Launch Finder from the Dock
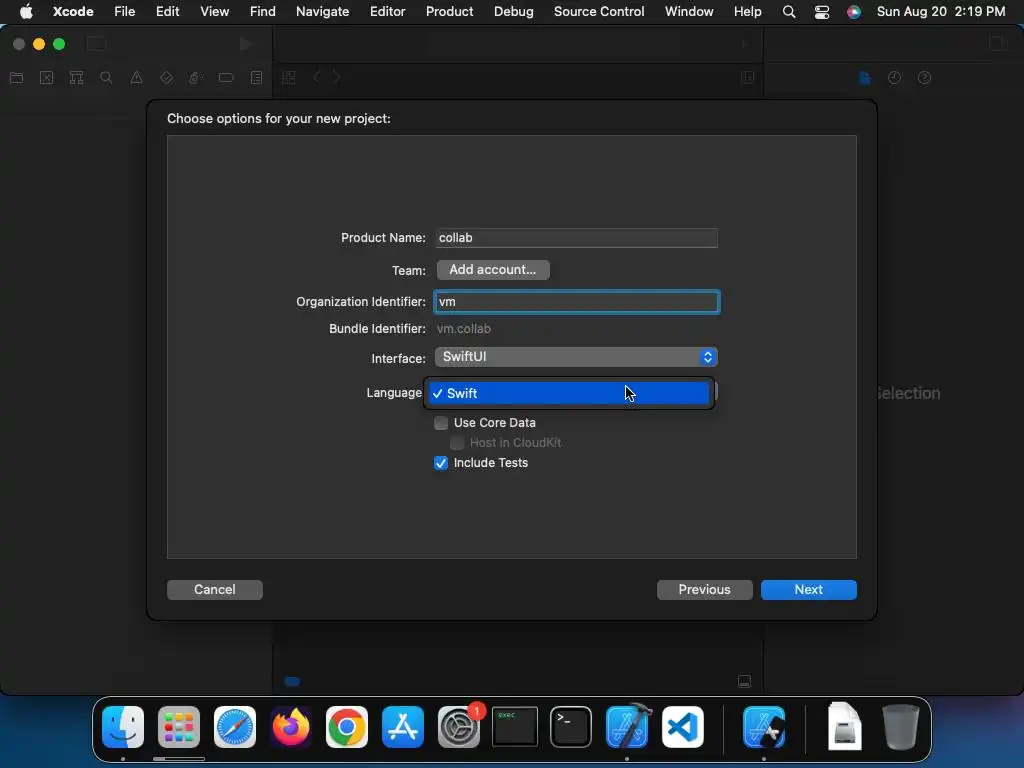The image size is (1024, 768). pos(123,727)
